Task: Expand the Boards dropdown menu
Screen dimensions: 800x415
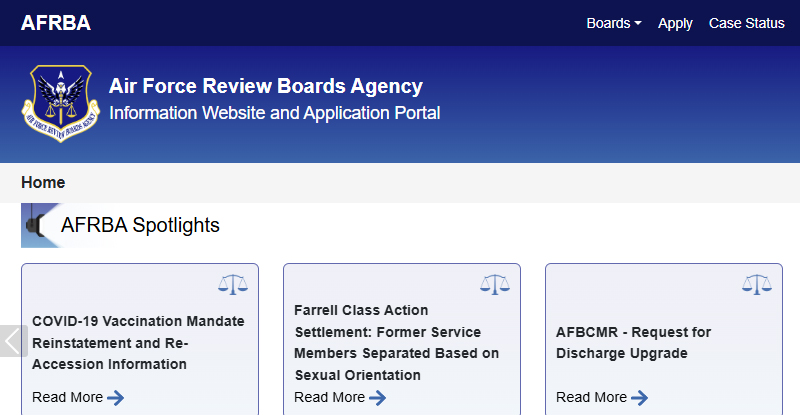Action: 613,23
